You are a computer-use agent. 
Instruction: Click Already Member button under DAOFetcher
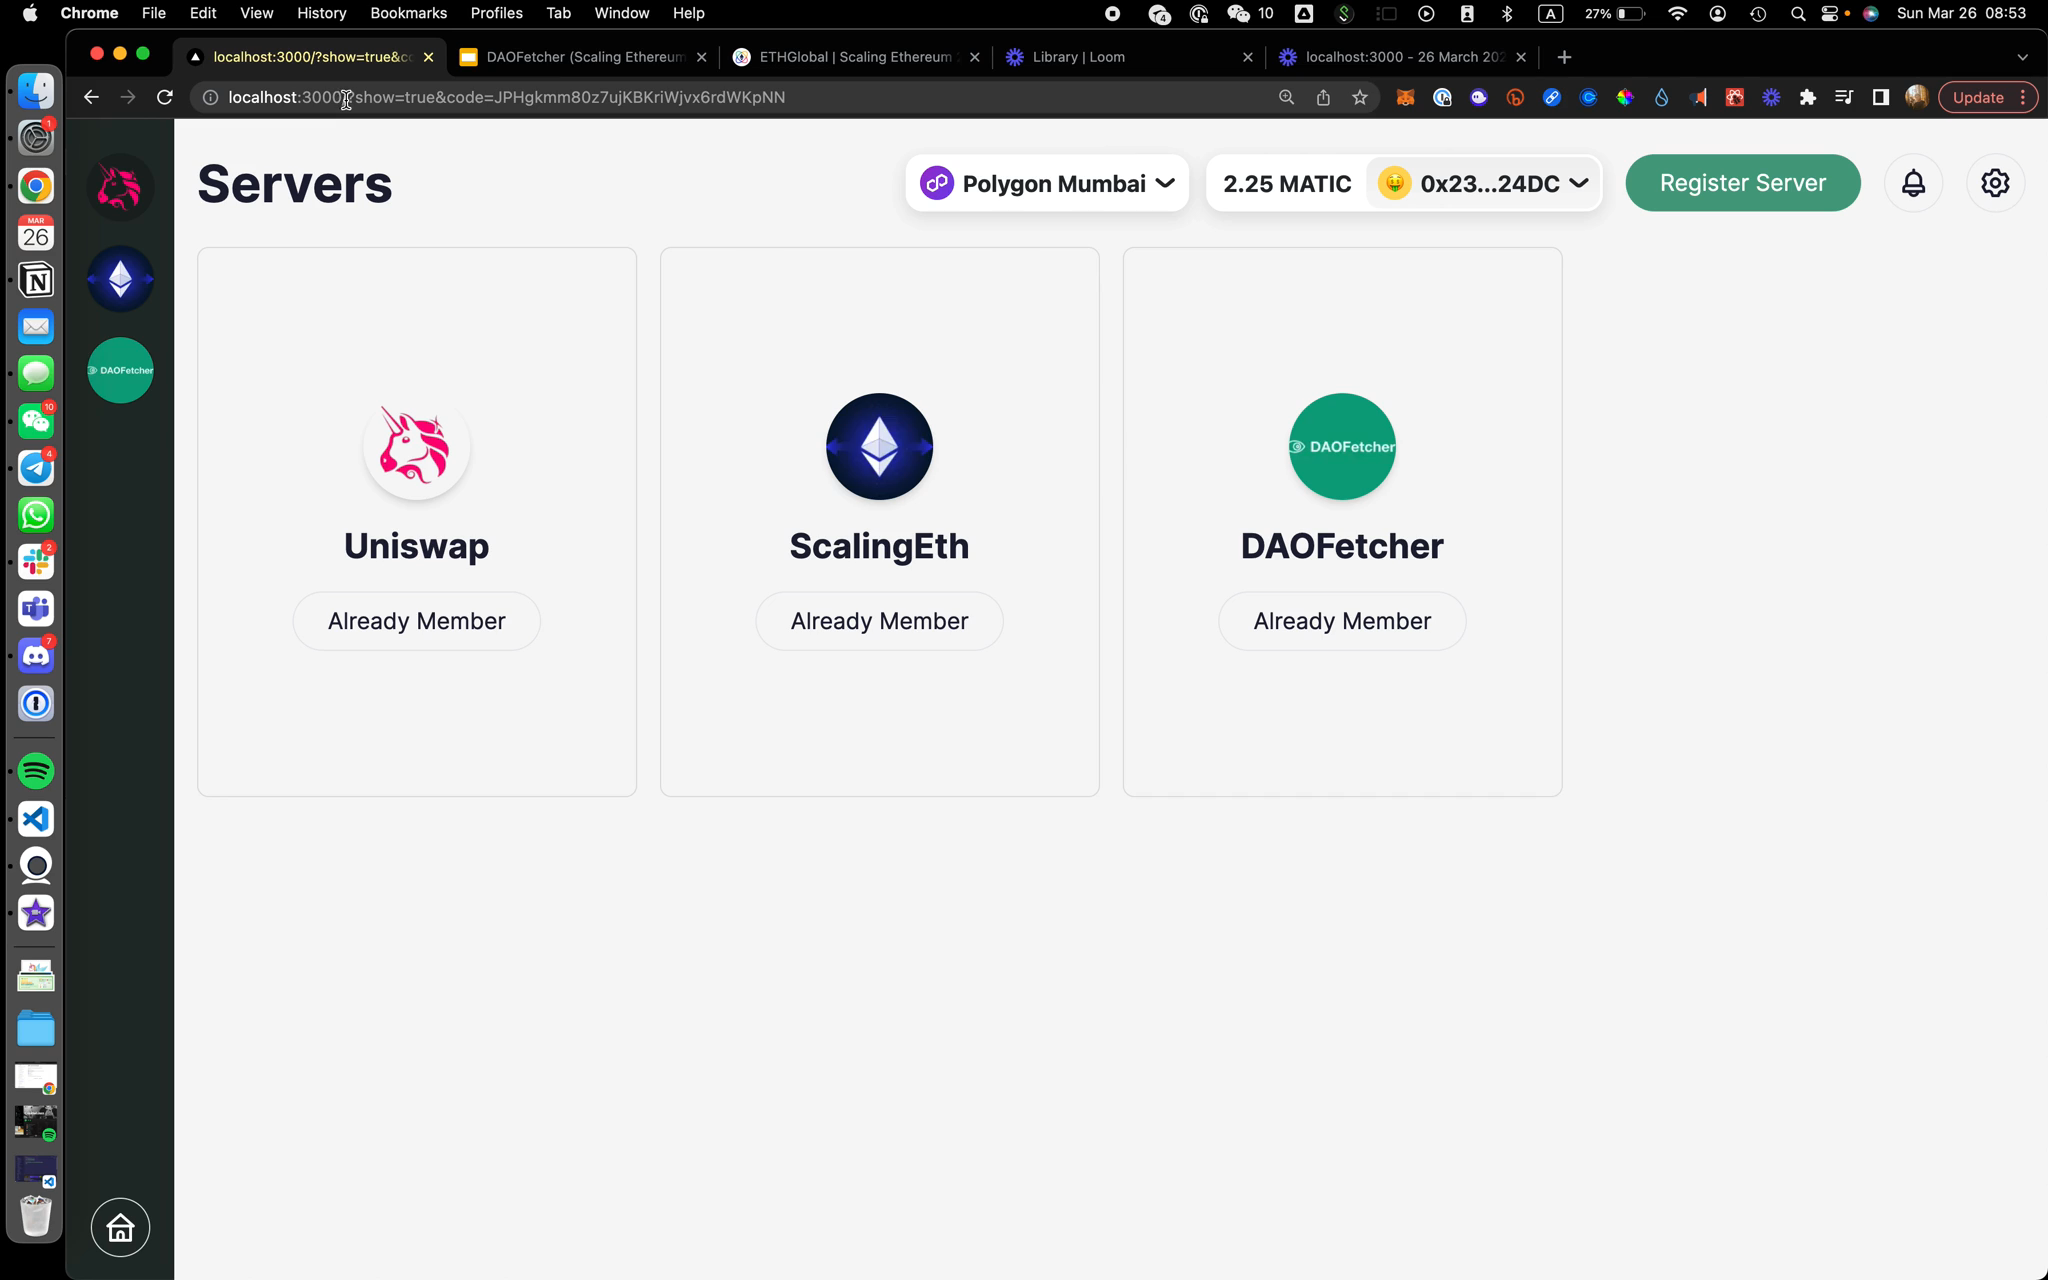point(1342,621)
